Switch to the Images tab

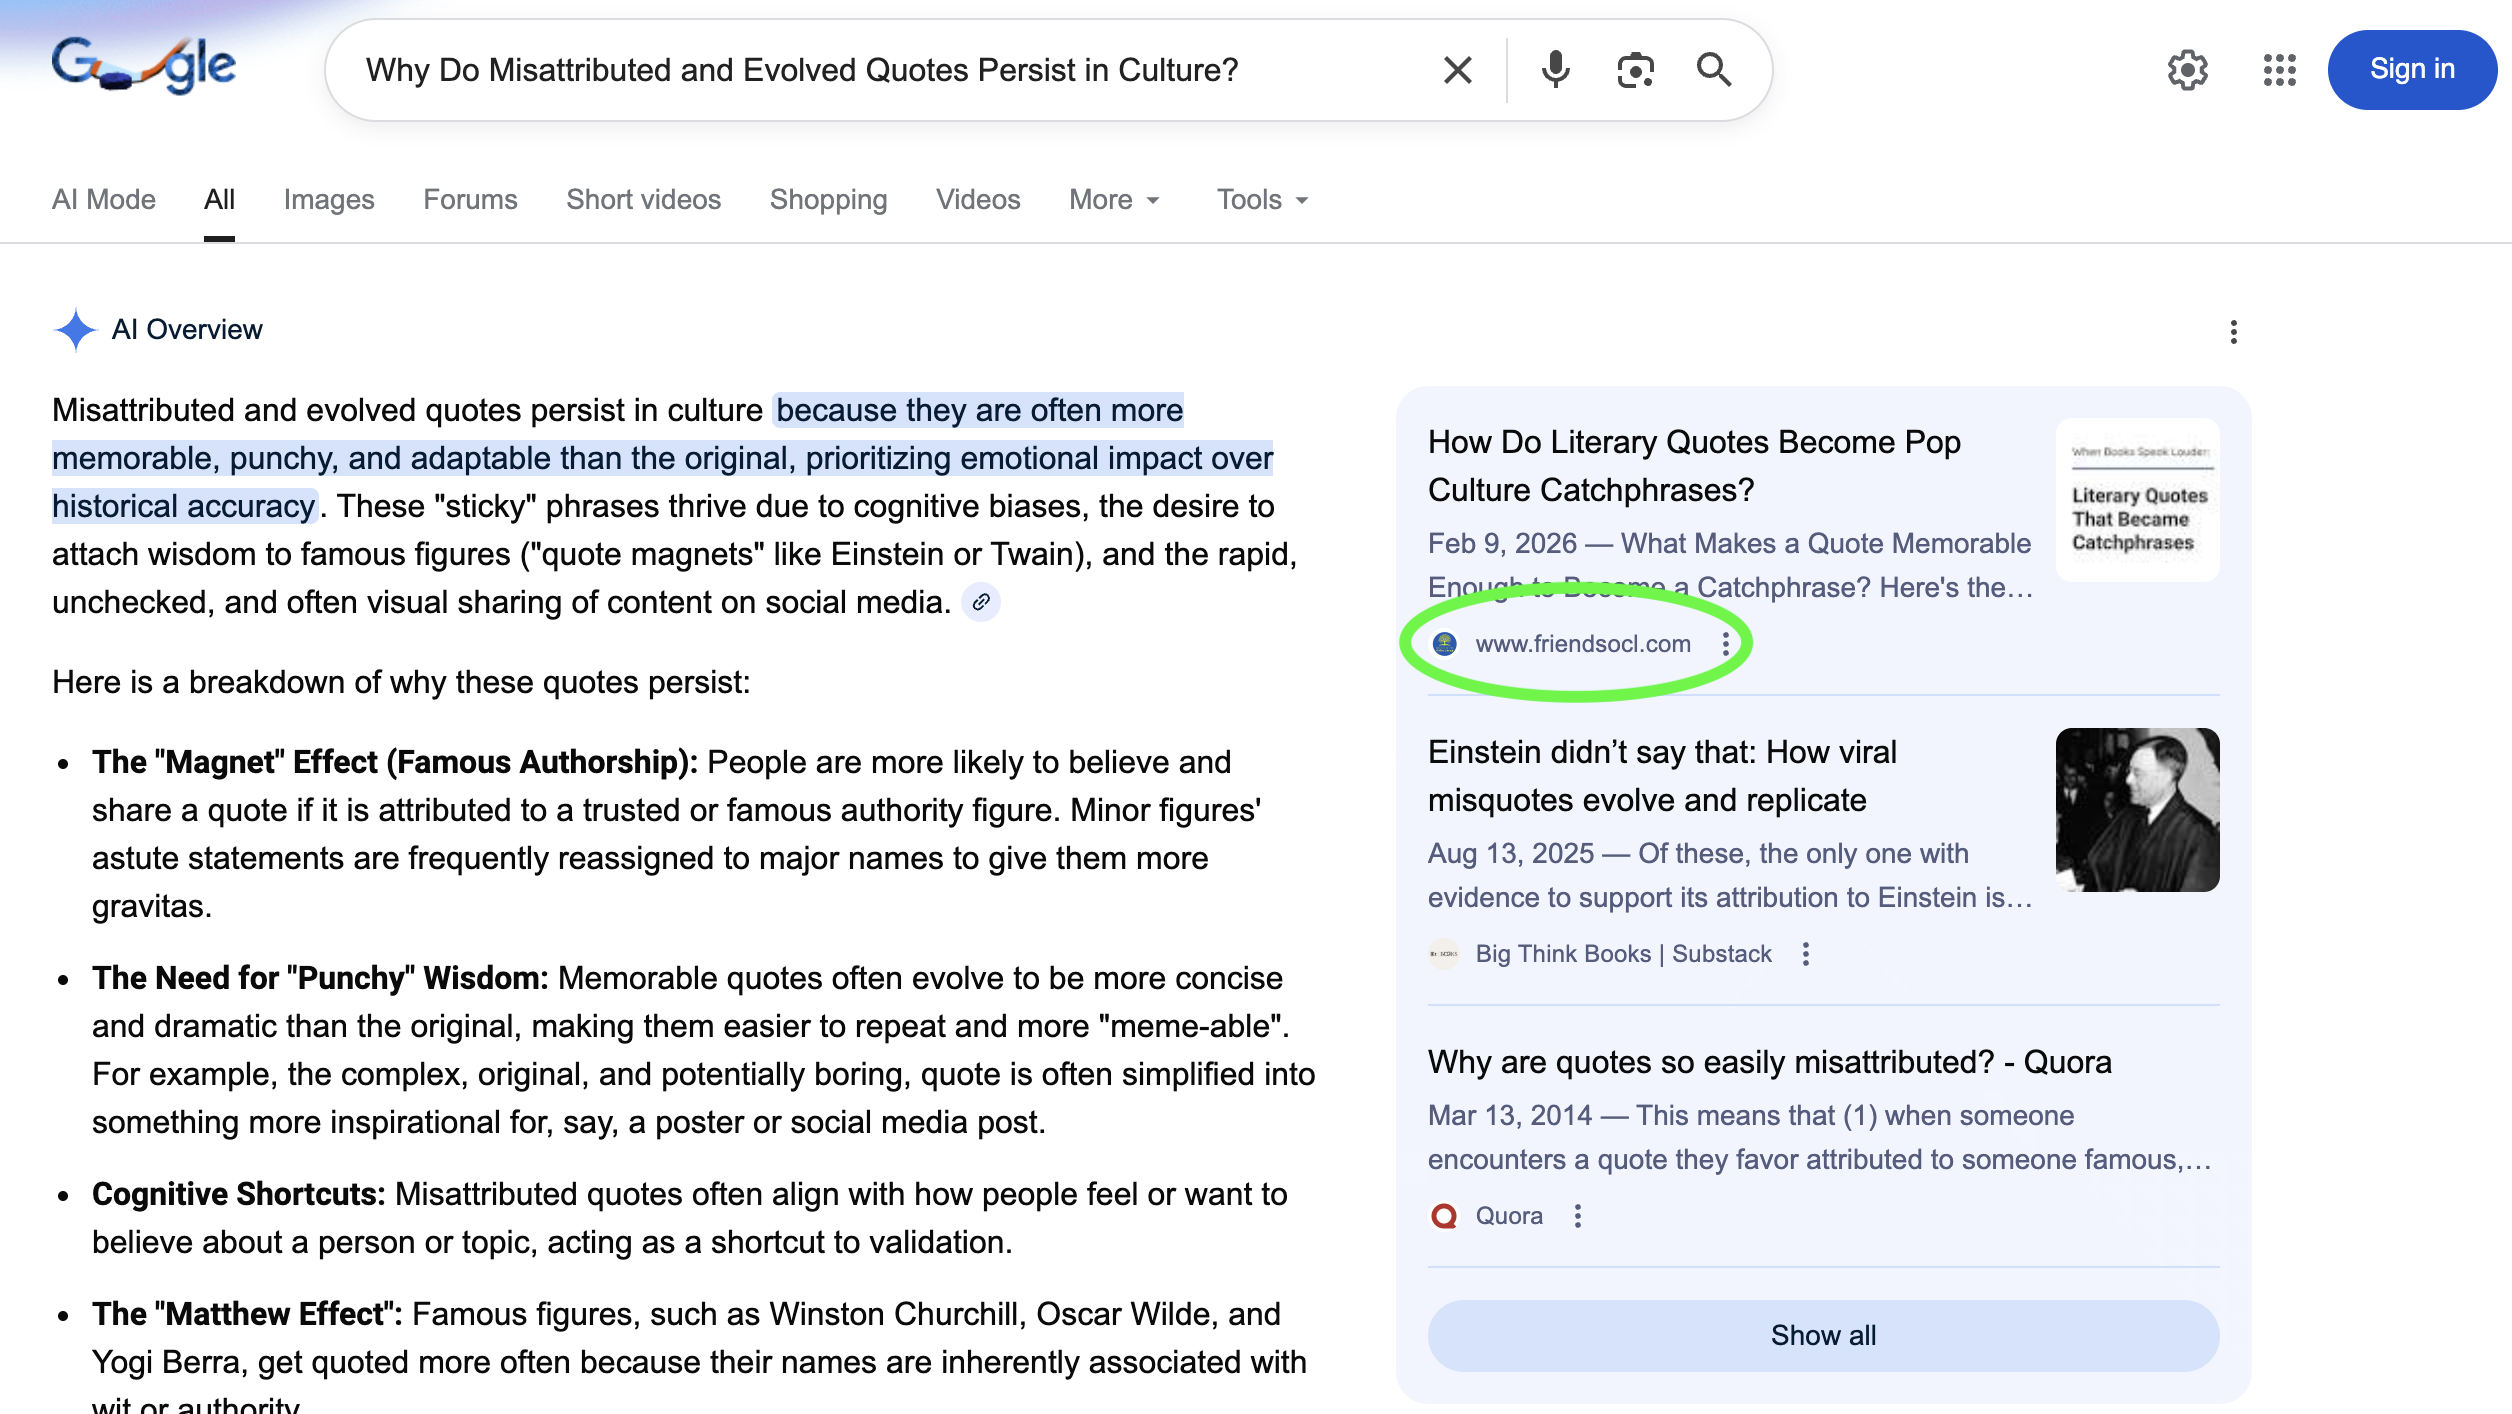coord(329,200)
